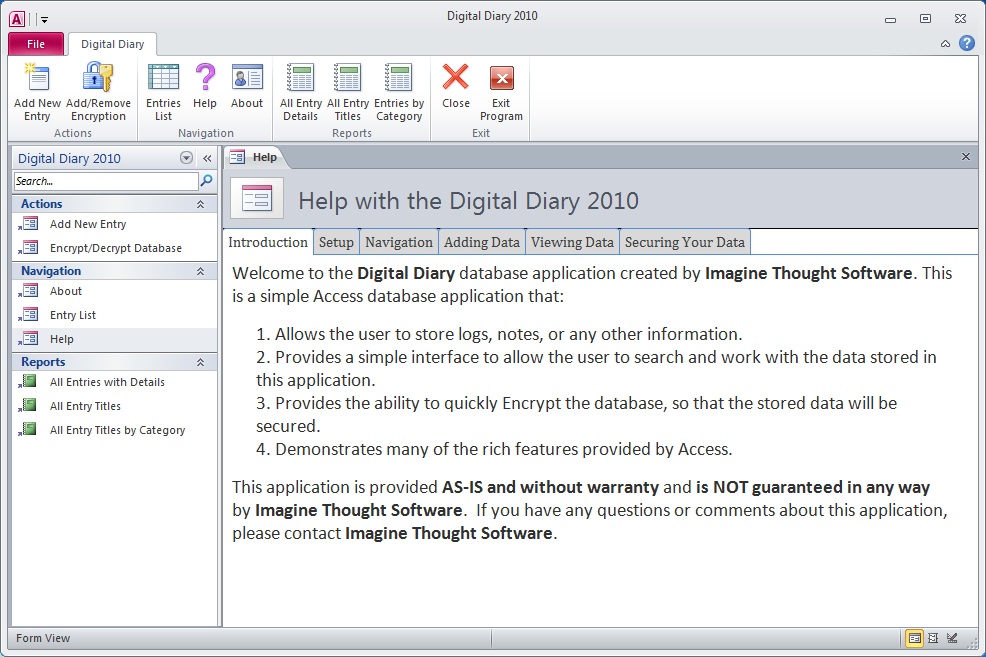Switch to Form View using the status bar icon
The height and width of the screenshot is (657, 986).
(914, 638)
